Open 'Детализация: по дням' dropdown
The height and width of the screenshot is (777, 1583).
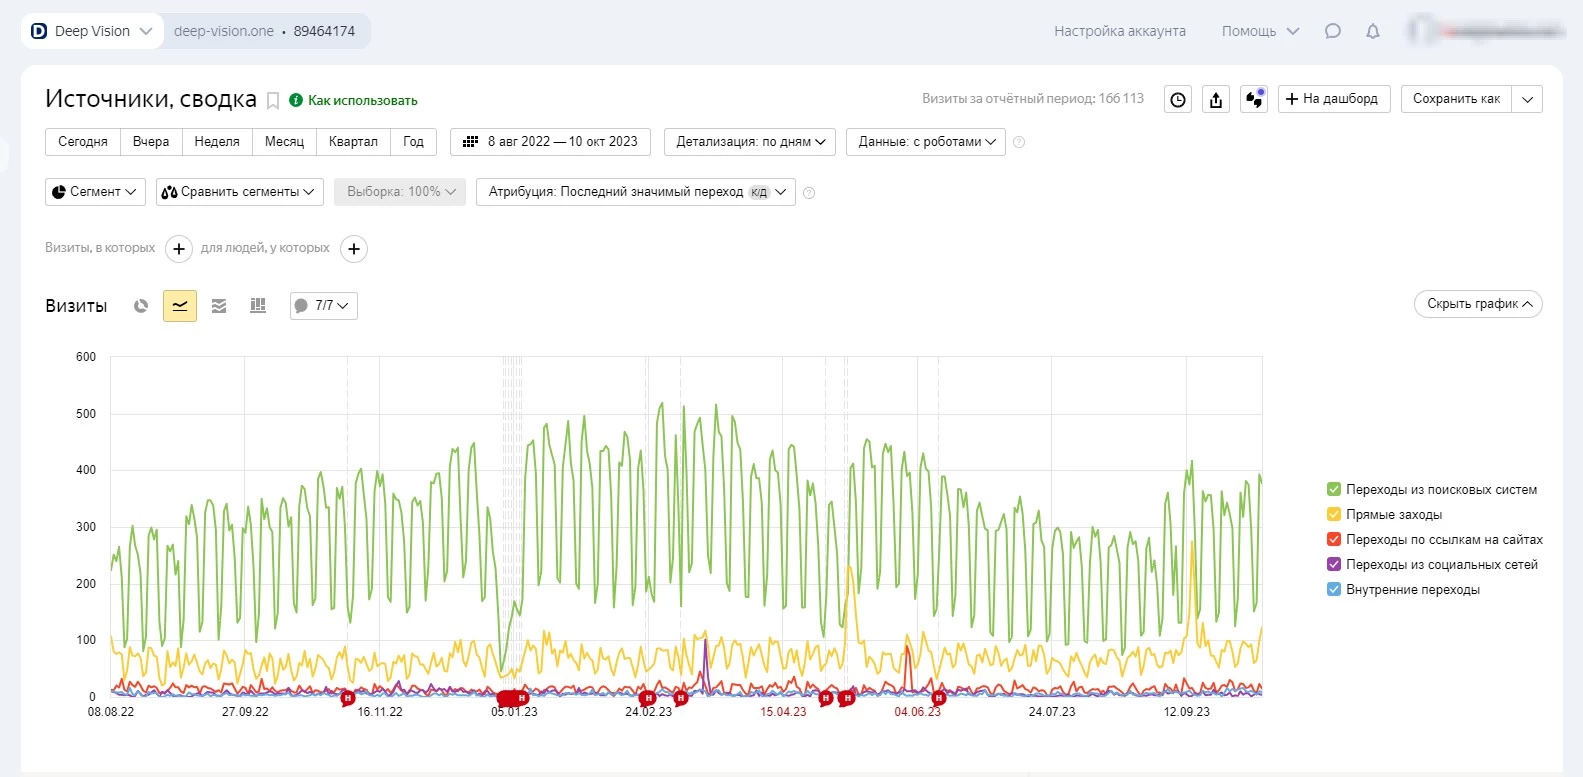coord(750,142)
